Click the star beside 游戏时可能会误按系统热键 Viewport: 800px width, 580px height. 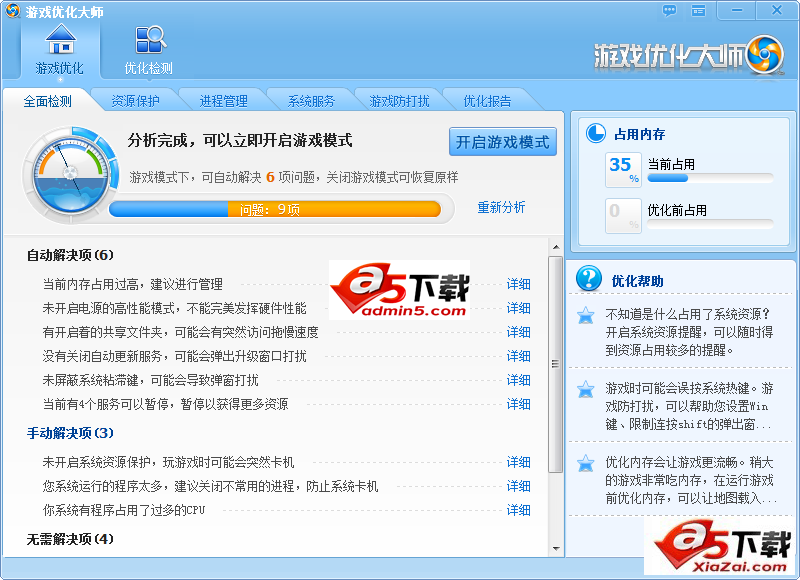coord(586,390)
